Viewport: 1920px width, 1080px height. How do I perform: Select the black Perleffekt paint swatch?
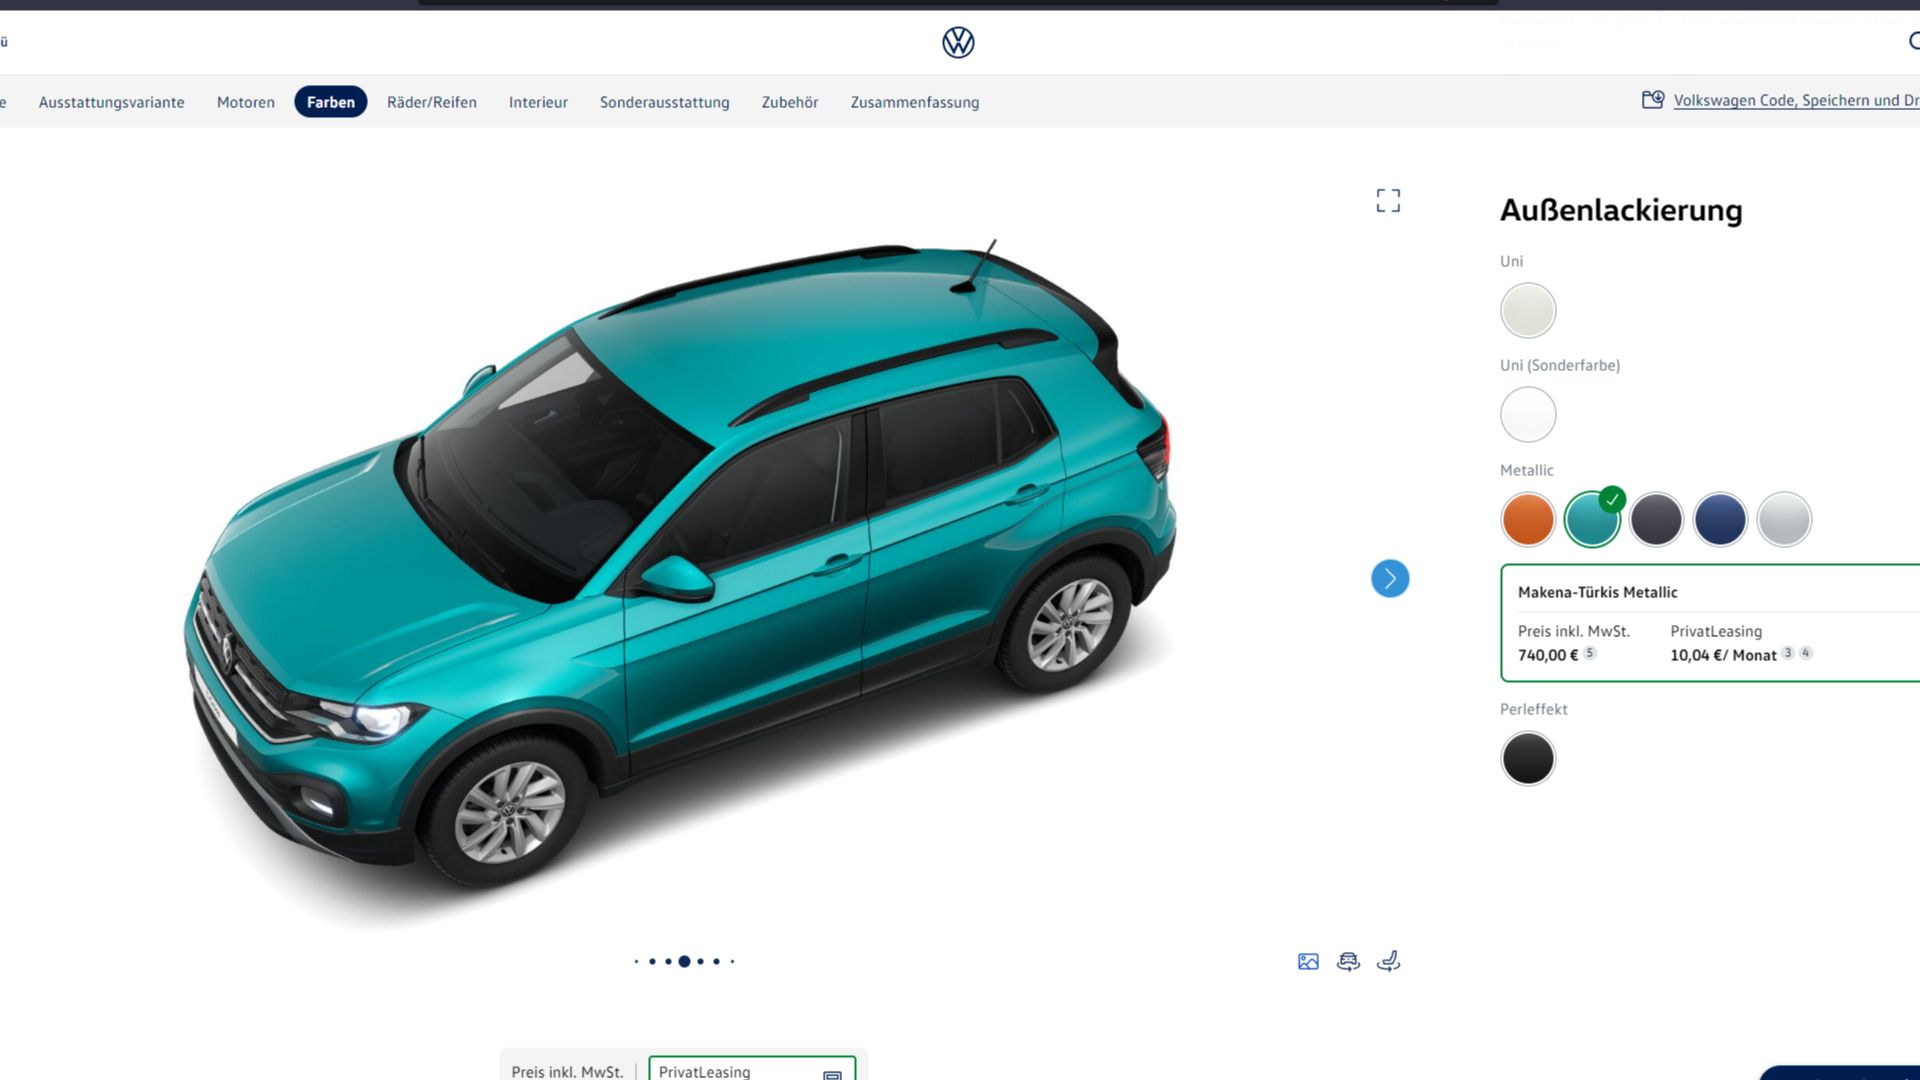click(1528, 759)
